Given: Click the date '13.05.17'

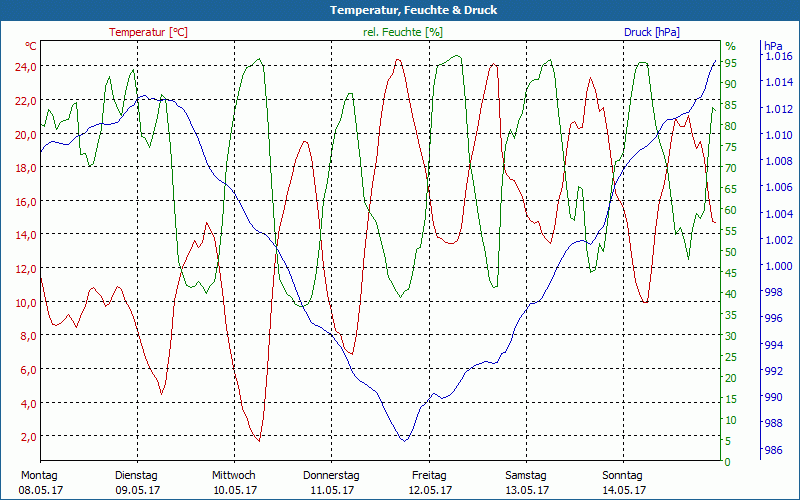Looking at the screenshot, I should pyautogui.click(x=527, y=490).
